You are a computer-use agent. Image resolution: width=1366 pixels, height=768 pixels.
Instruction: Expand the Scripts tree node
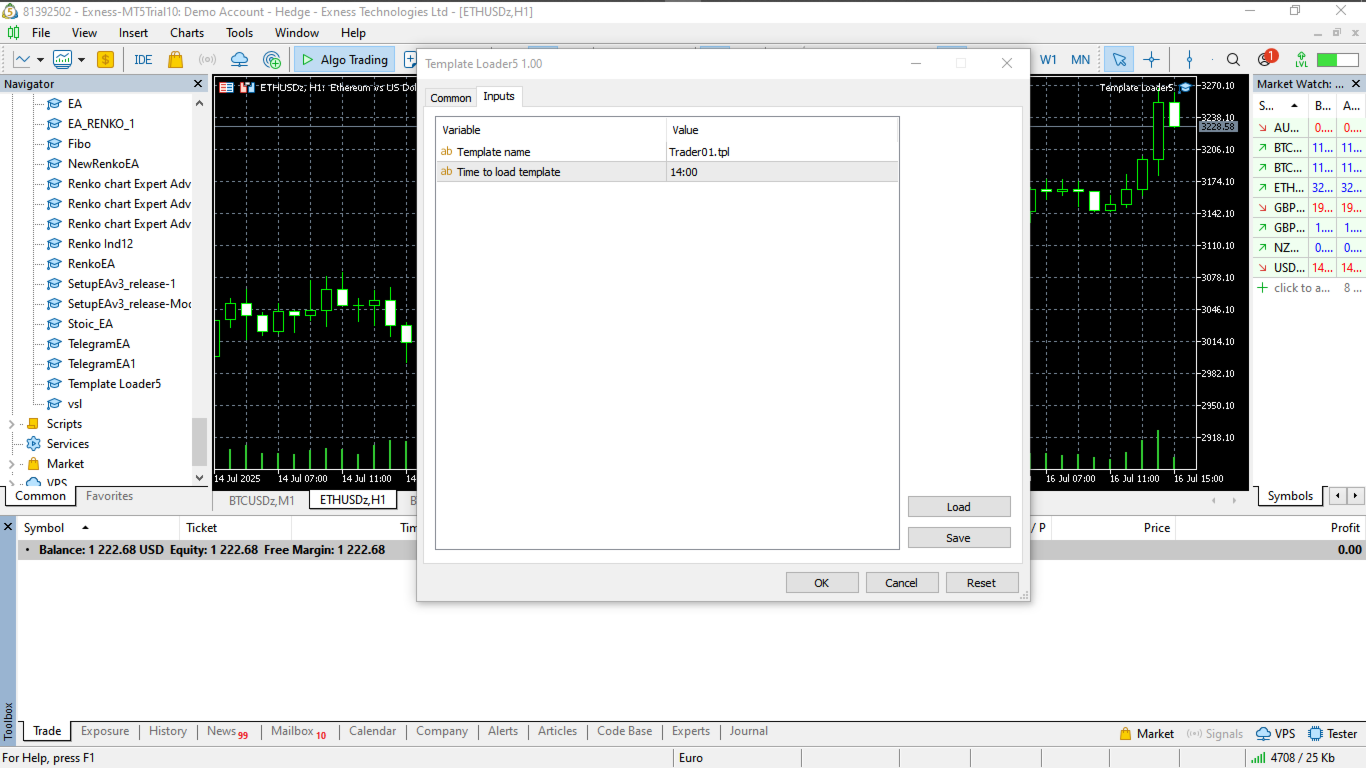12,424
